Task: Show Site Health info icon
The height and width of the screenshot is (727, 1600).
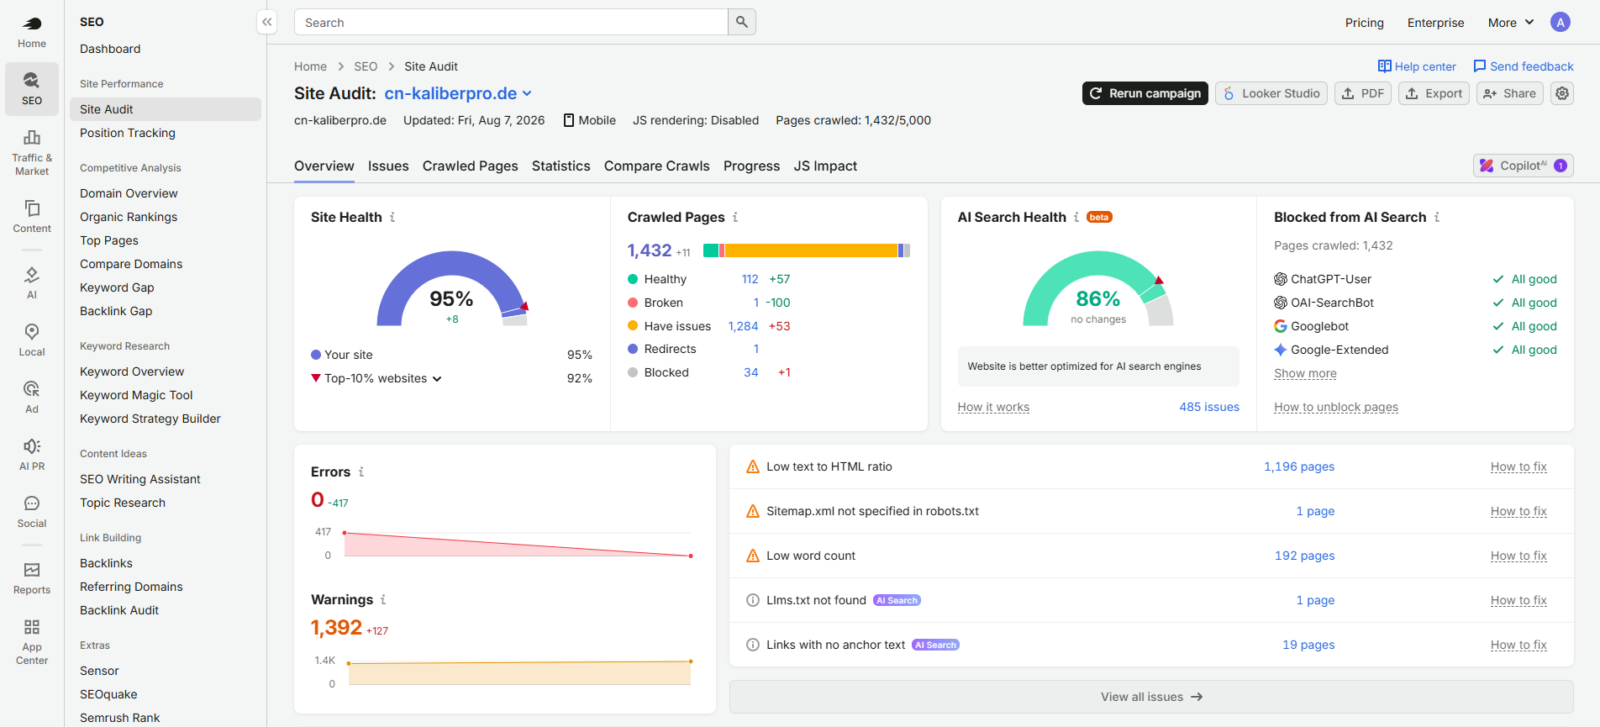Action: (x=393, y=217)
